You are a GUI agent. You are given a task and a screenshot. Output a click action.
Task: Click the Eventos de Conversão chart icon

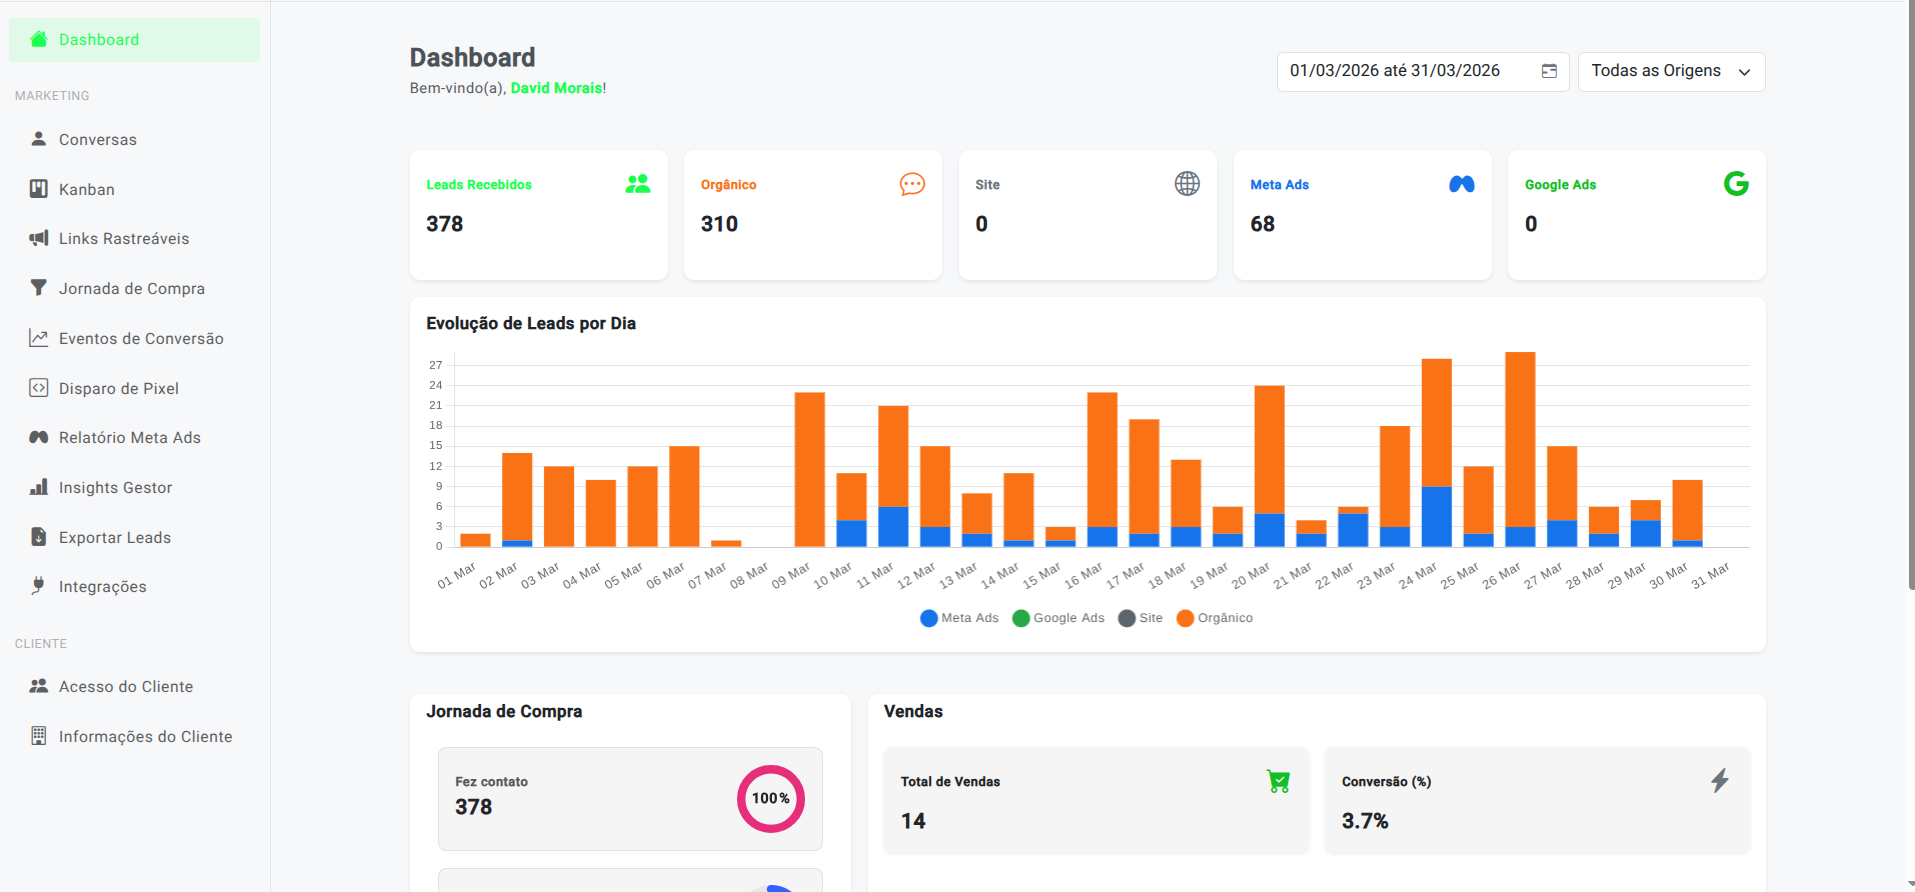click(39, 338)
